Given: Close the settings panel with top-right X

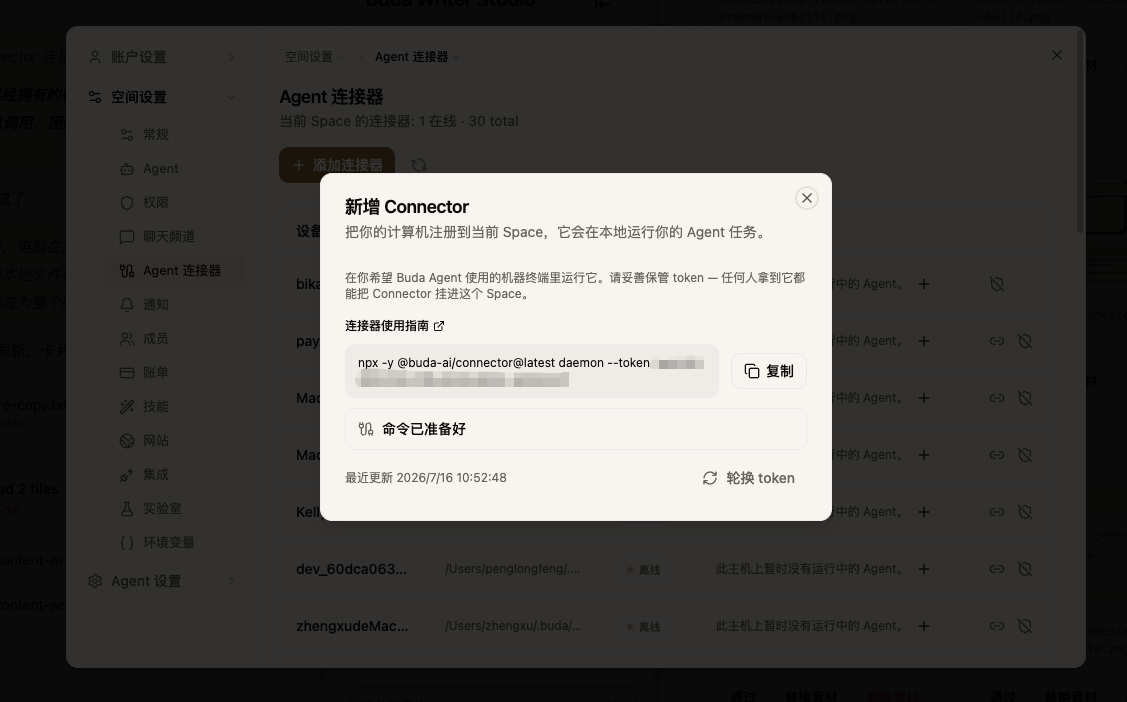Looking at the screenshot, I should (x=1057, y=55).
